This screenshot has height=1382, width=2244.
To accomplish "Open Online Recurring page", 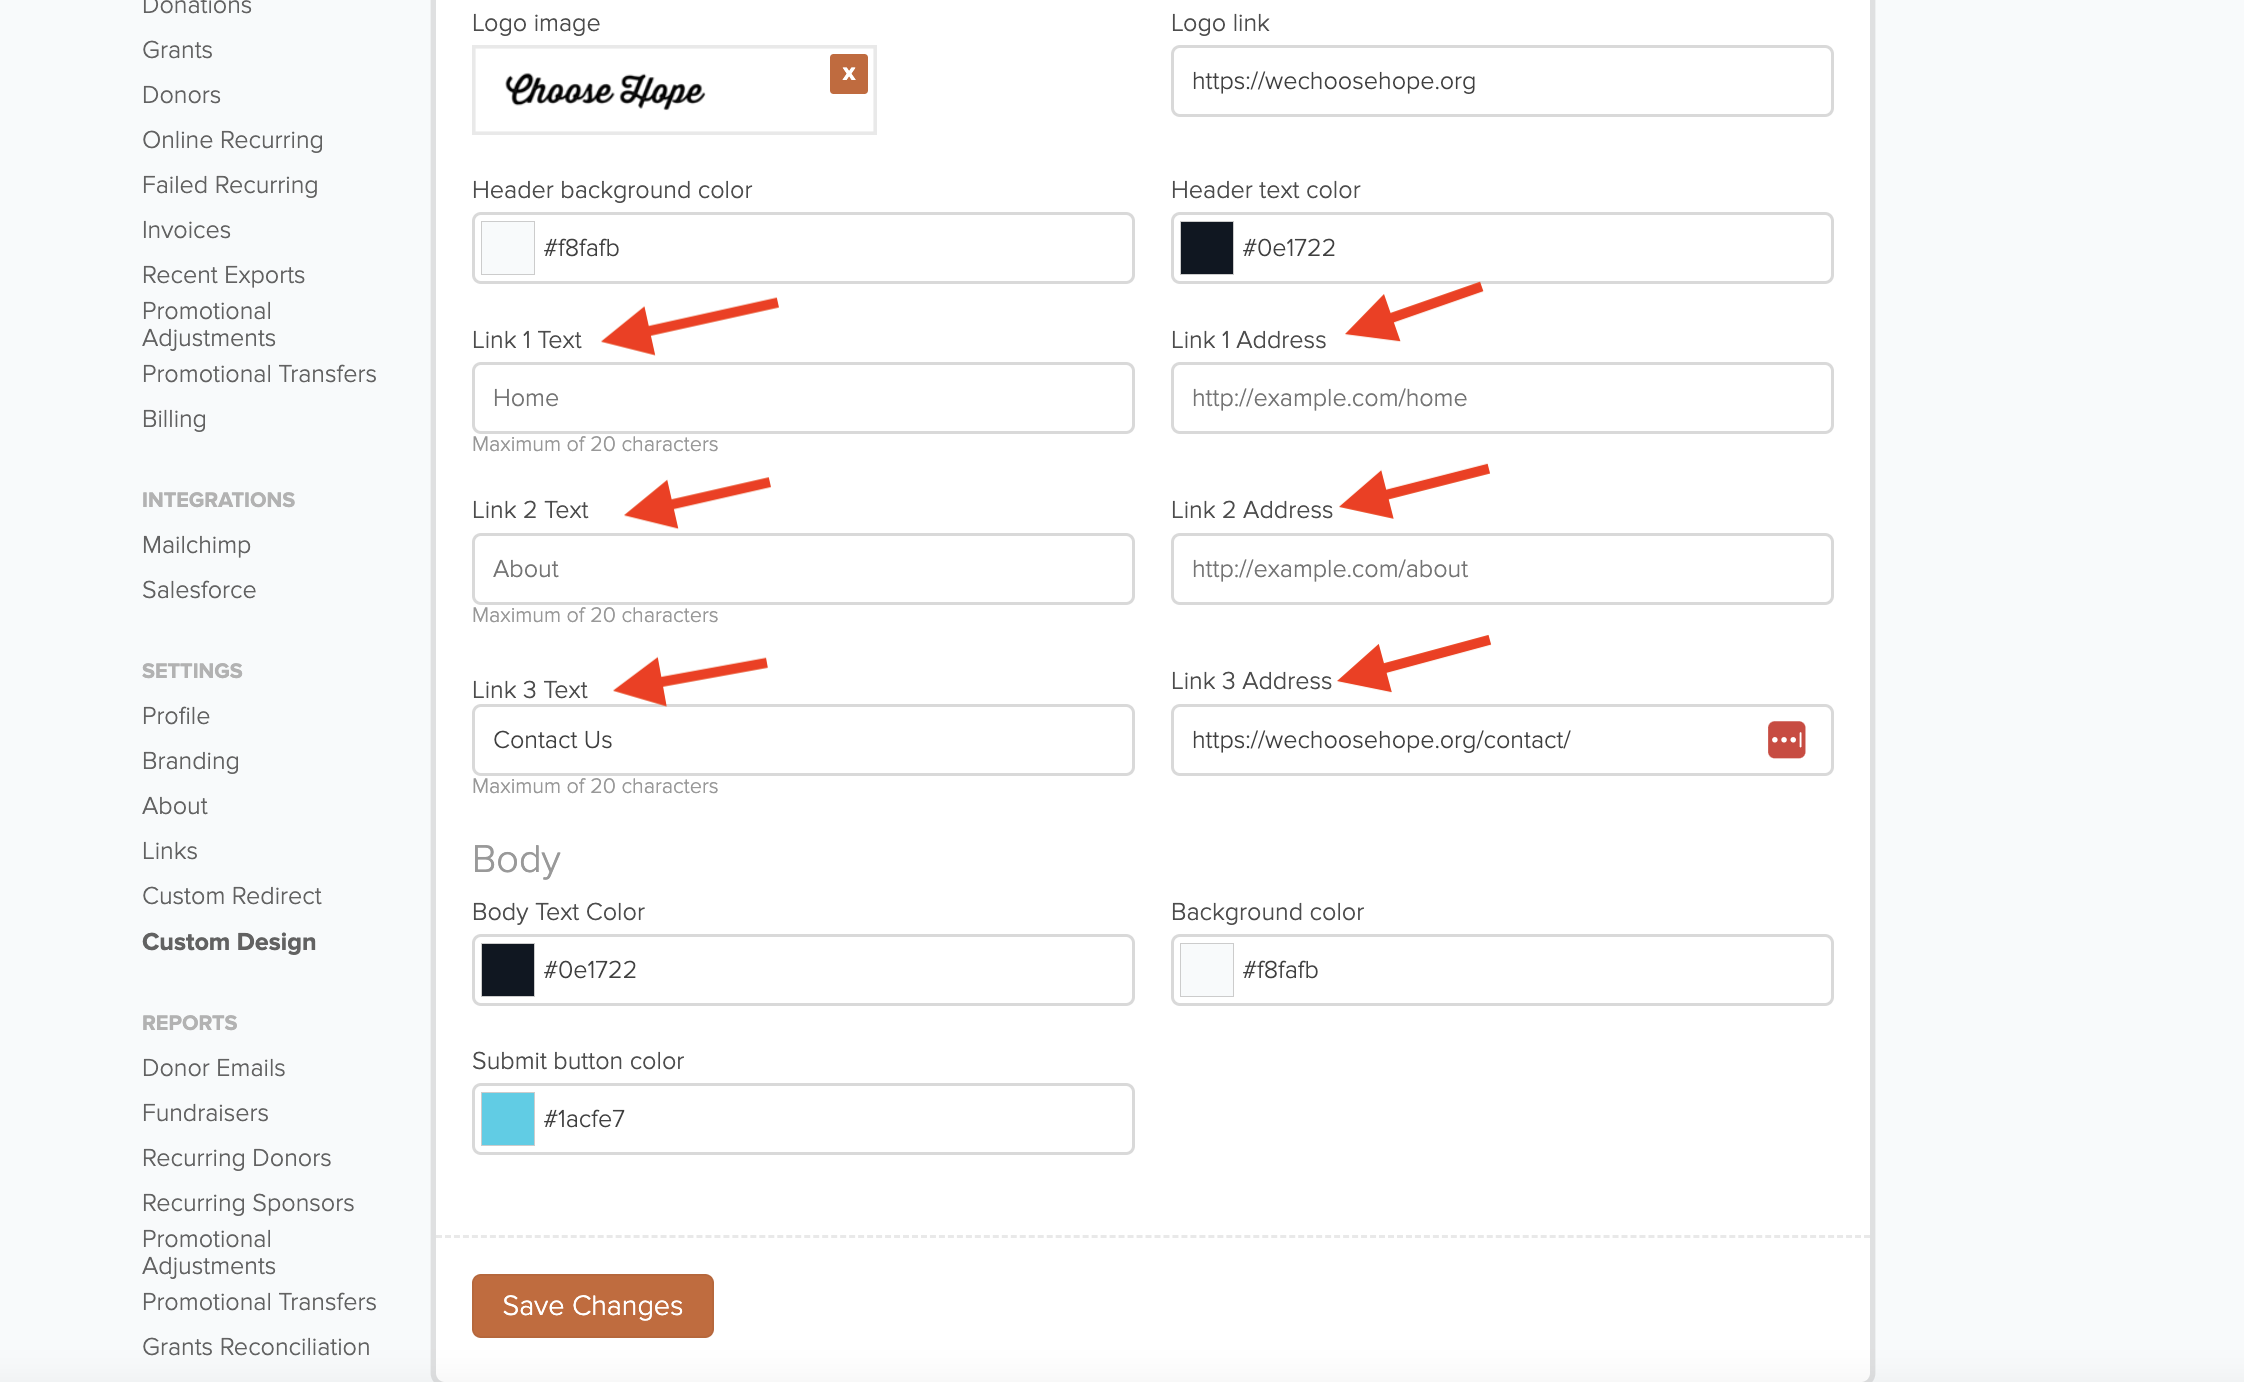I will (x=232, y=140).
